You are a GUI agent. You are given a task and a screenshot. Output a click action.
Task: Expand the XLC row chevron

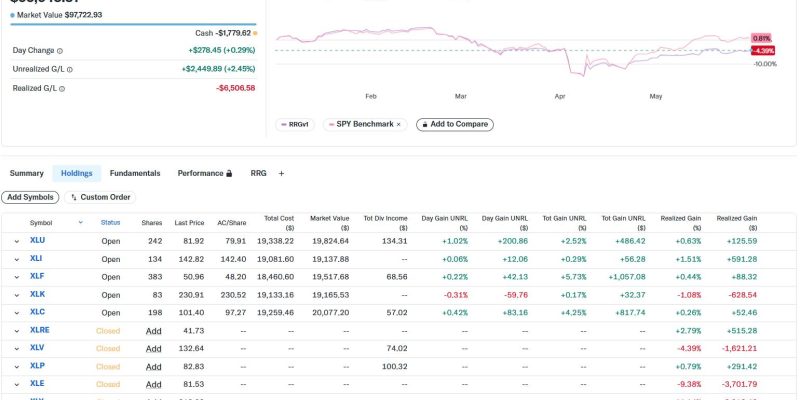tap(16, 313)
